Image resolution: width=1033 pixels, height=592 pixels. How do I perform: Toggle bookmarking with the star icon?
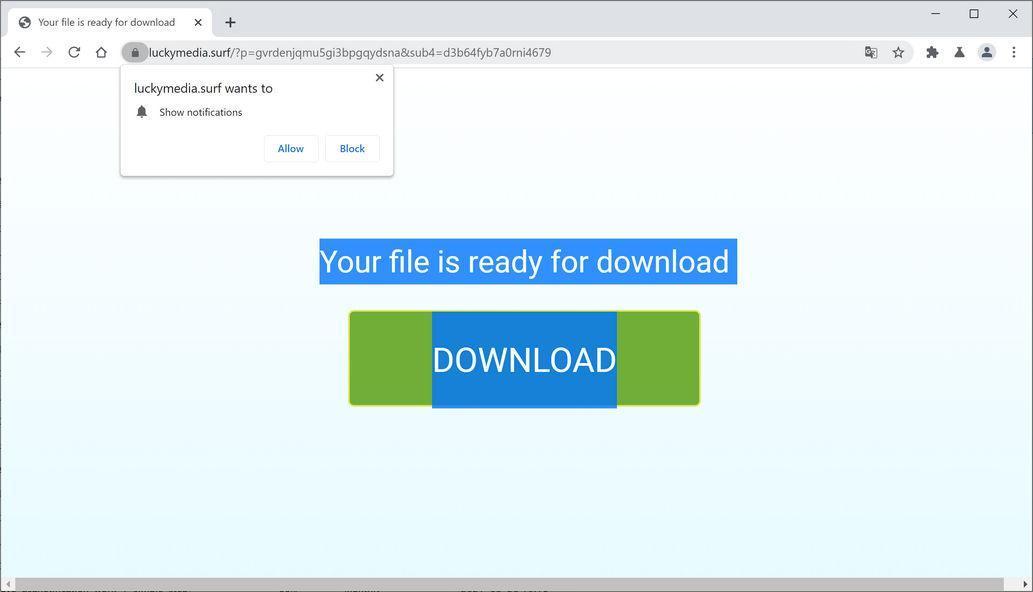click(898, 52)
